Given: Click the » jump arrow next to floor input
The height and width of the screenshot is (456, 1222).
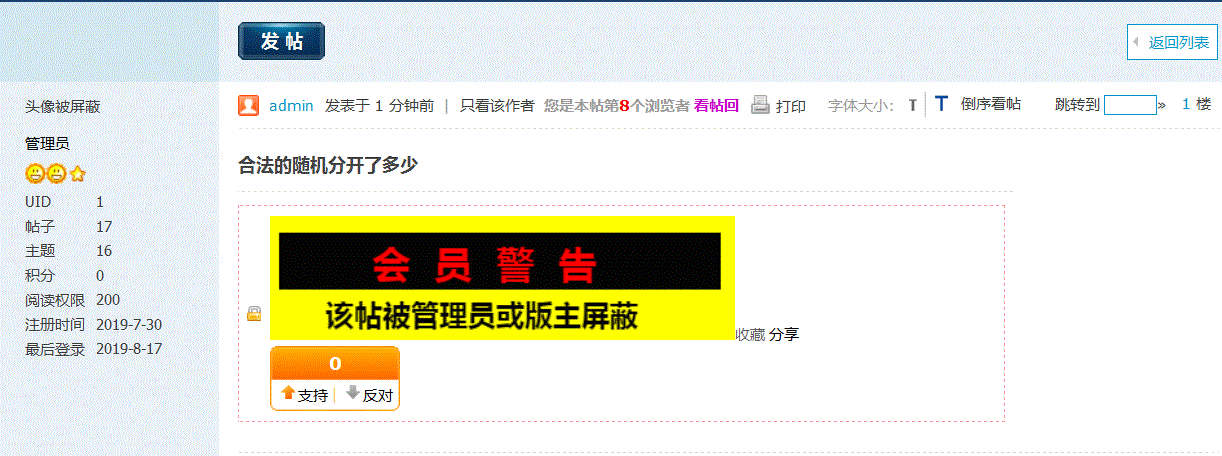Looking at the screenshot, I should [1162, 105].
